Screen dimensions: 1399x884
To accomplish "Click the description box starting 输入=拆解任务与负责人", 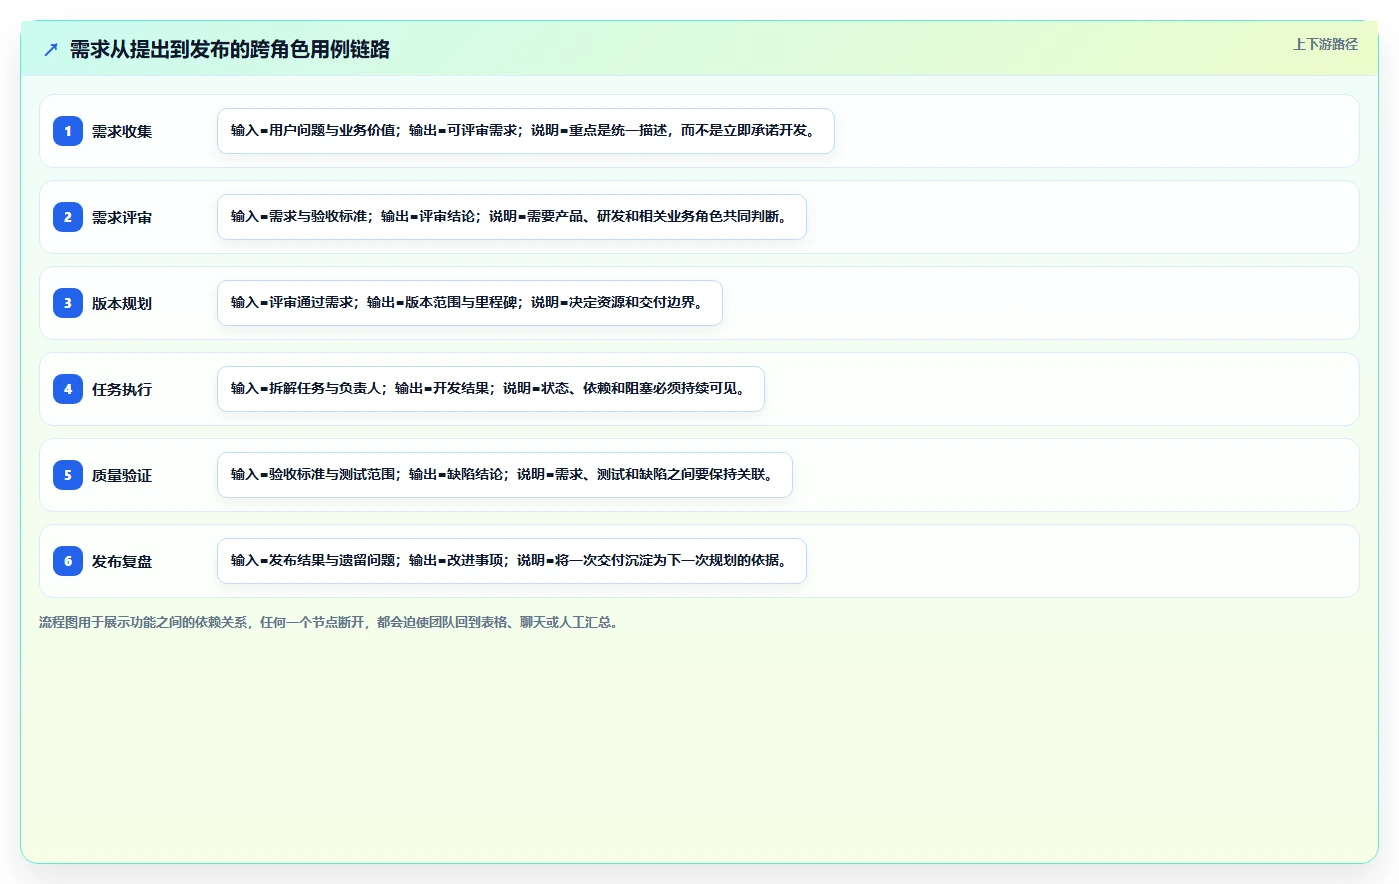I will point(491,389).
